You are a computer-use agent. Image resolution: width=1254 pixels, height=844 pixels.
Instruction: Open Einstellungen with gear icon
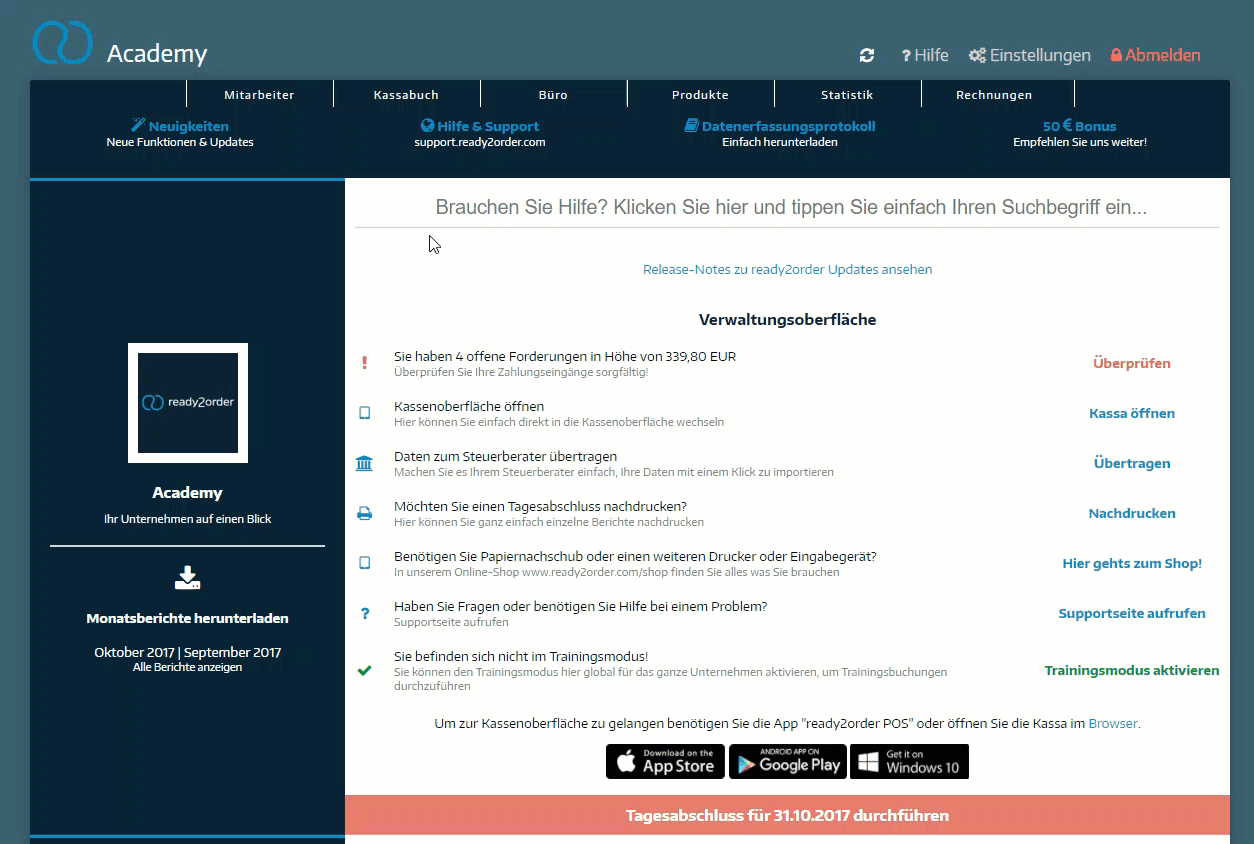pyautogui.click(x=1030, y=56)
